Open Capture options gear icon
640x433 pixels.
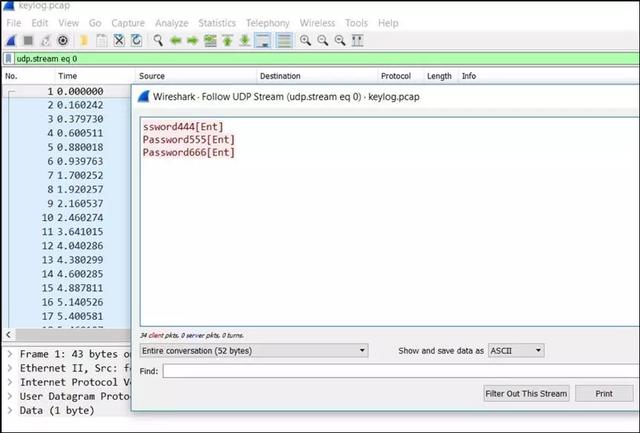pos(63,40)
